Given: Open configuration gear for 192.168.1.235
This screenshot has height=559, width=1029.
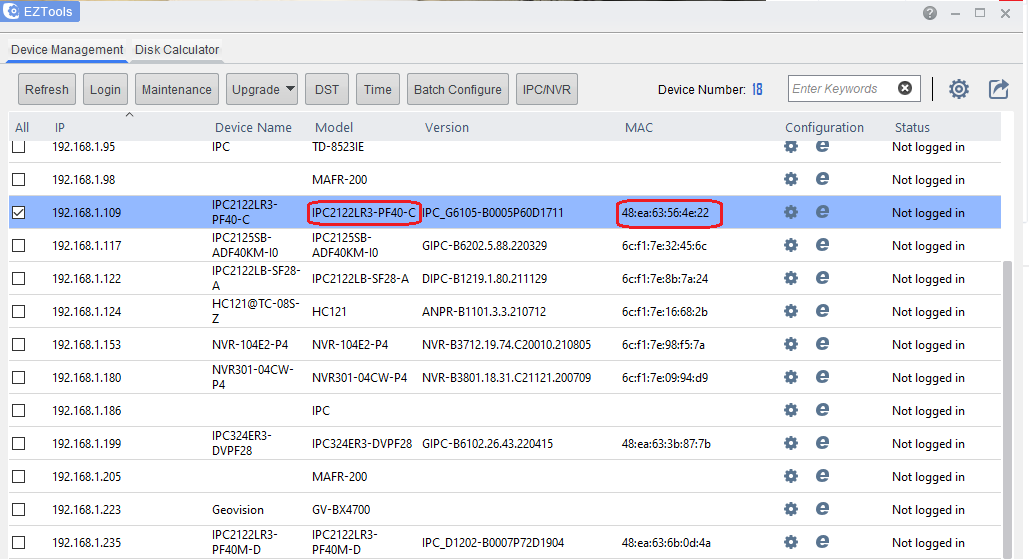Looking at the screenshot, I should (791, 542).
